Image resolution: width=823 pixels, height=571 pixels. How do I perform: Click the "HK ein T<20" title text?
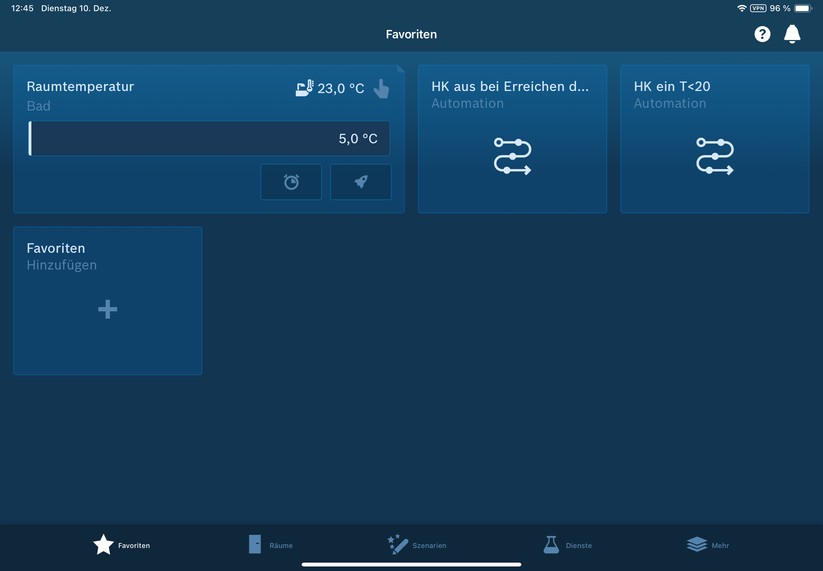pos(672,87)
